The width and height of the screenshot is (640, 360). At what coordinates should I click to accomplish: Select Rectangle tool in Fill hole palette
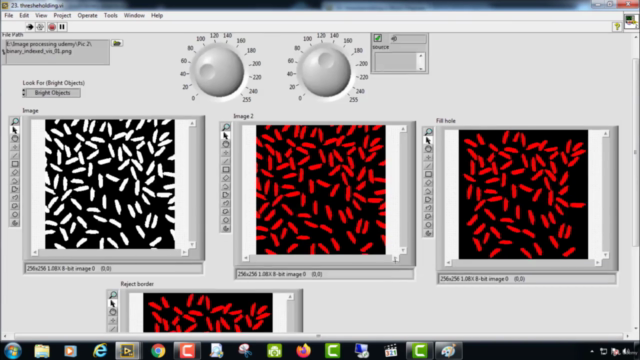[x=428, y=174]
